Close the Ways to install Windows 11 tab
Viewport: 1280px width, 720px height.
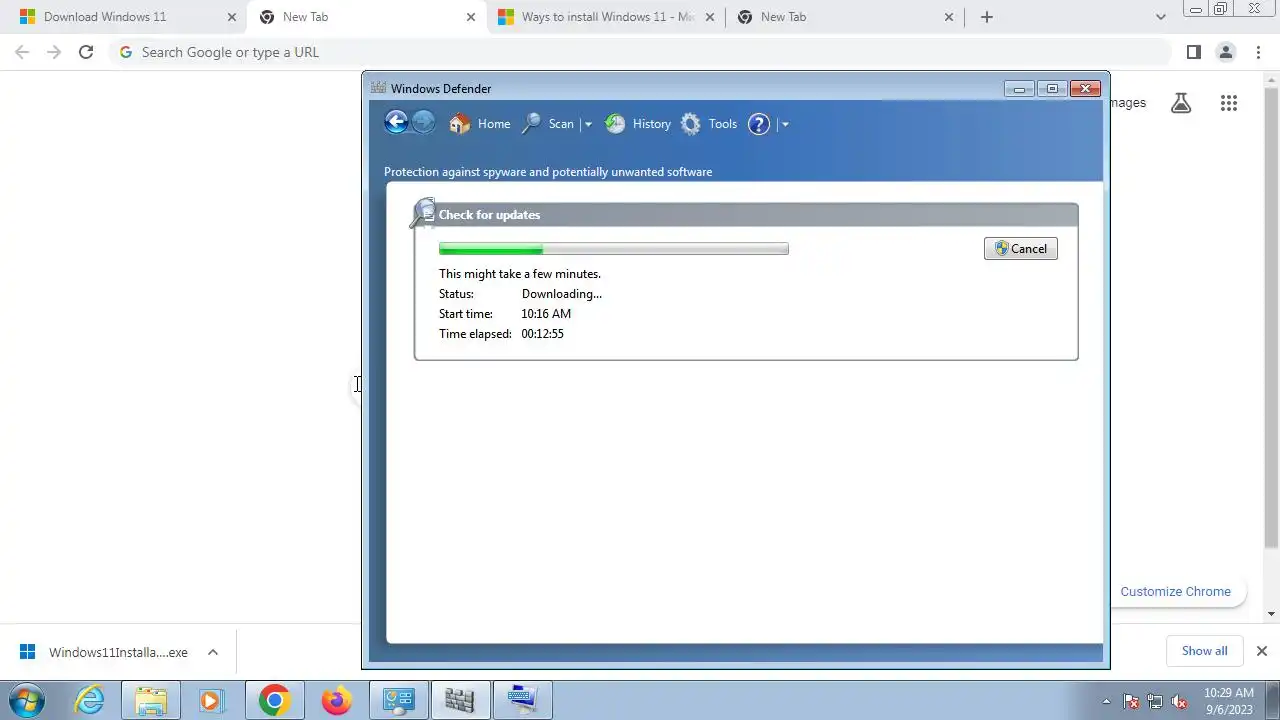[x=711, y=17]
